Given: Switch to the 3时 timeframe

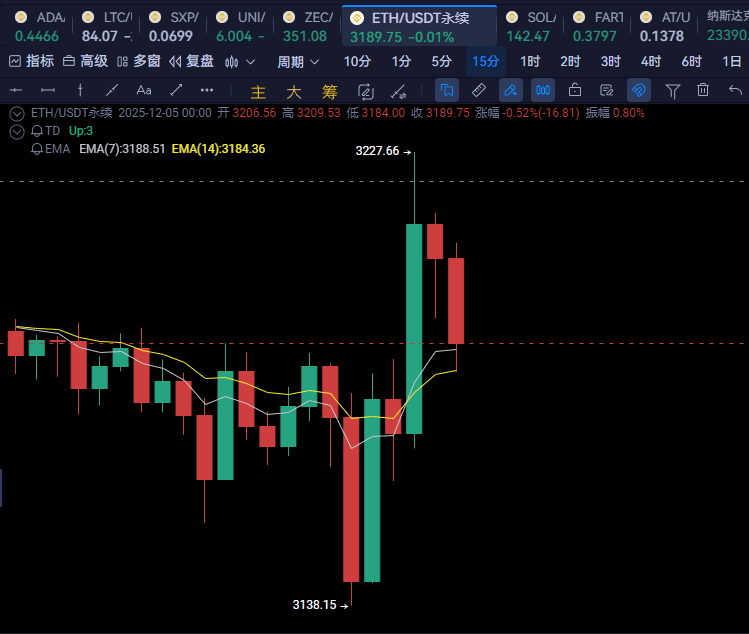Looking at the screenshot, I should pyautogui.click(x=610, y=61).
